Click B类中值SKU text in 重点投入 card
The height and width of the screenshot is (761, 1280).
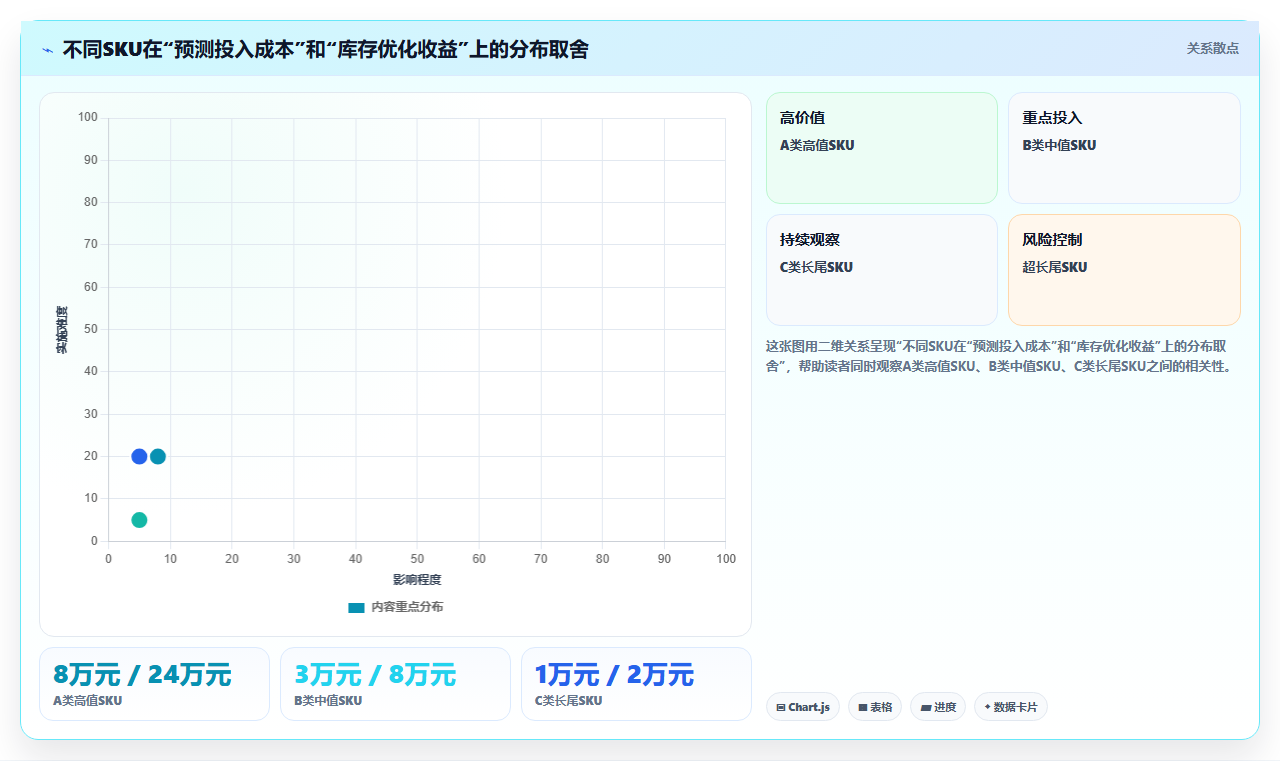[1059, 145]
